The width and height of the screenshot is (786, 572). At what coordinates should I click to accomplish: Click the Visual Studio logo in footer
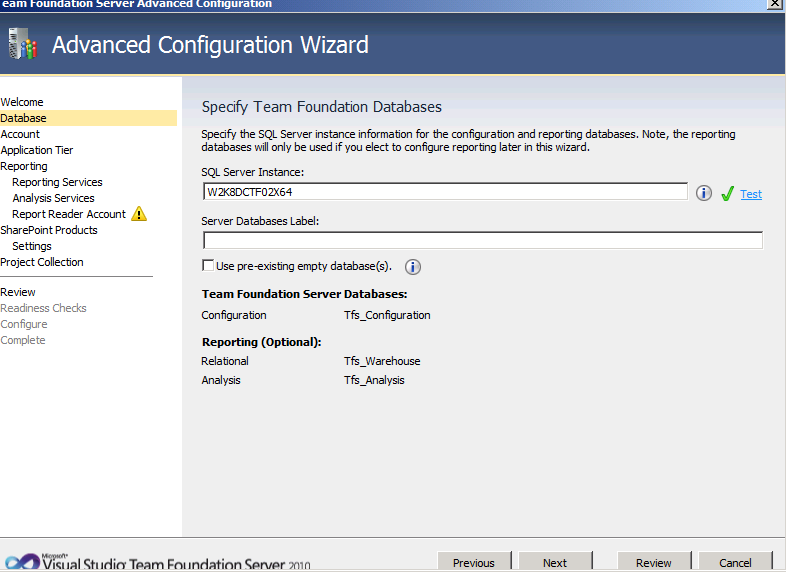click(x=23, y=561)
